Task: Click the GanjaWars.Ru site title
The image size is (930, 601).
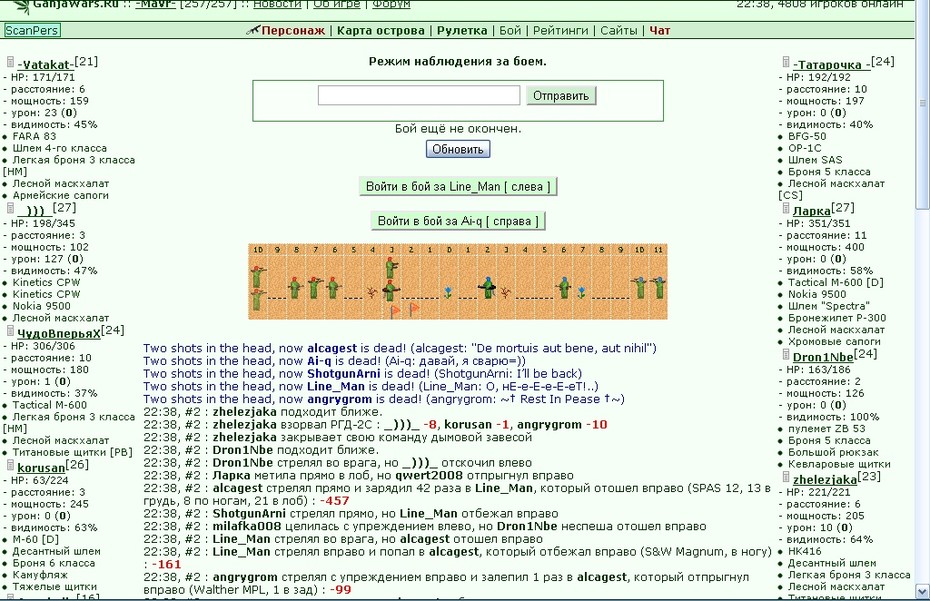Action: (75, 4)
